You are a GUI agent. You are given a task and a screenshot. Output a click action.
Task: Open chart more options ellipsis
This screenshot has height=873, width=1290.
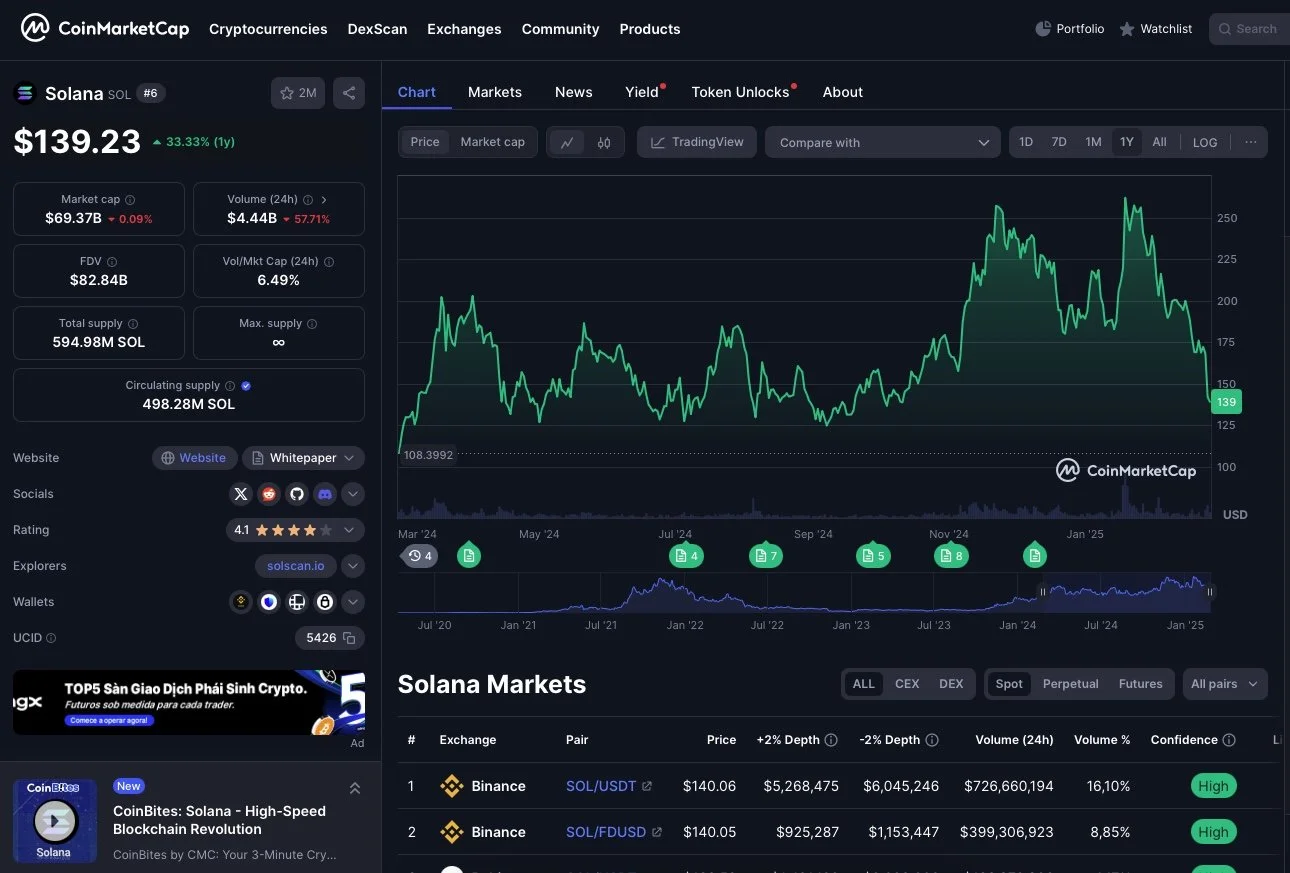(1251, 142)
